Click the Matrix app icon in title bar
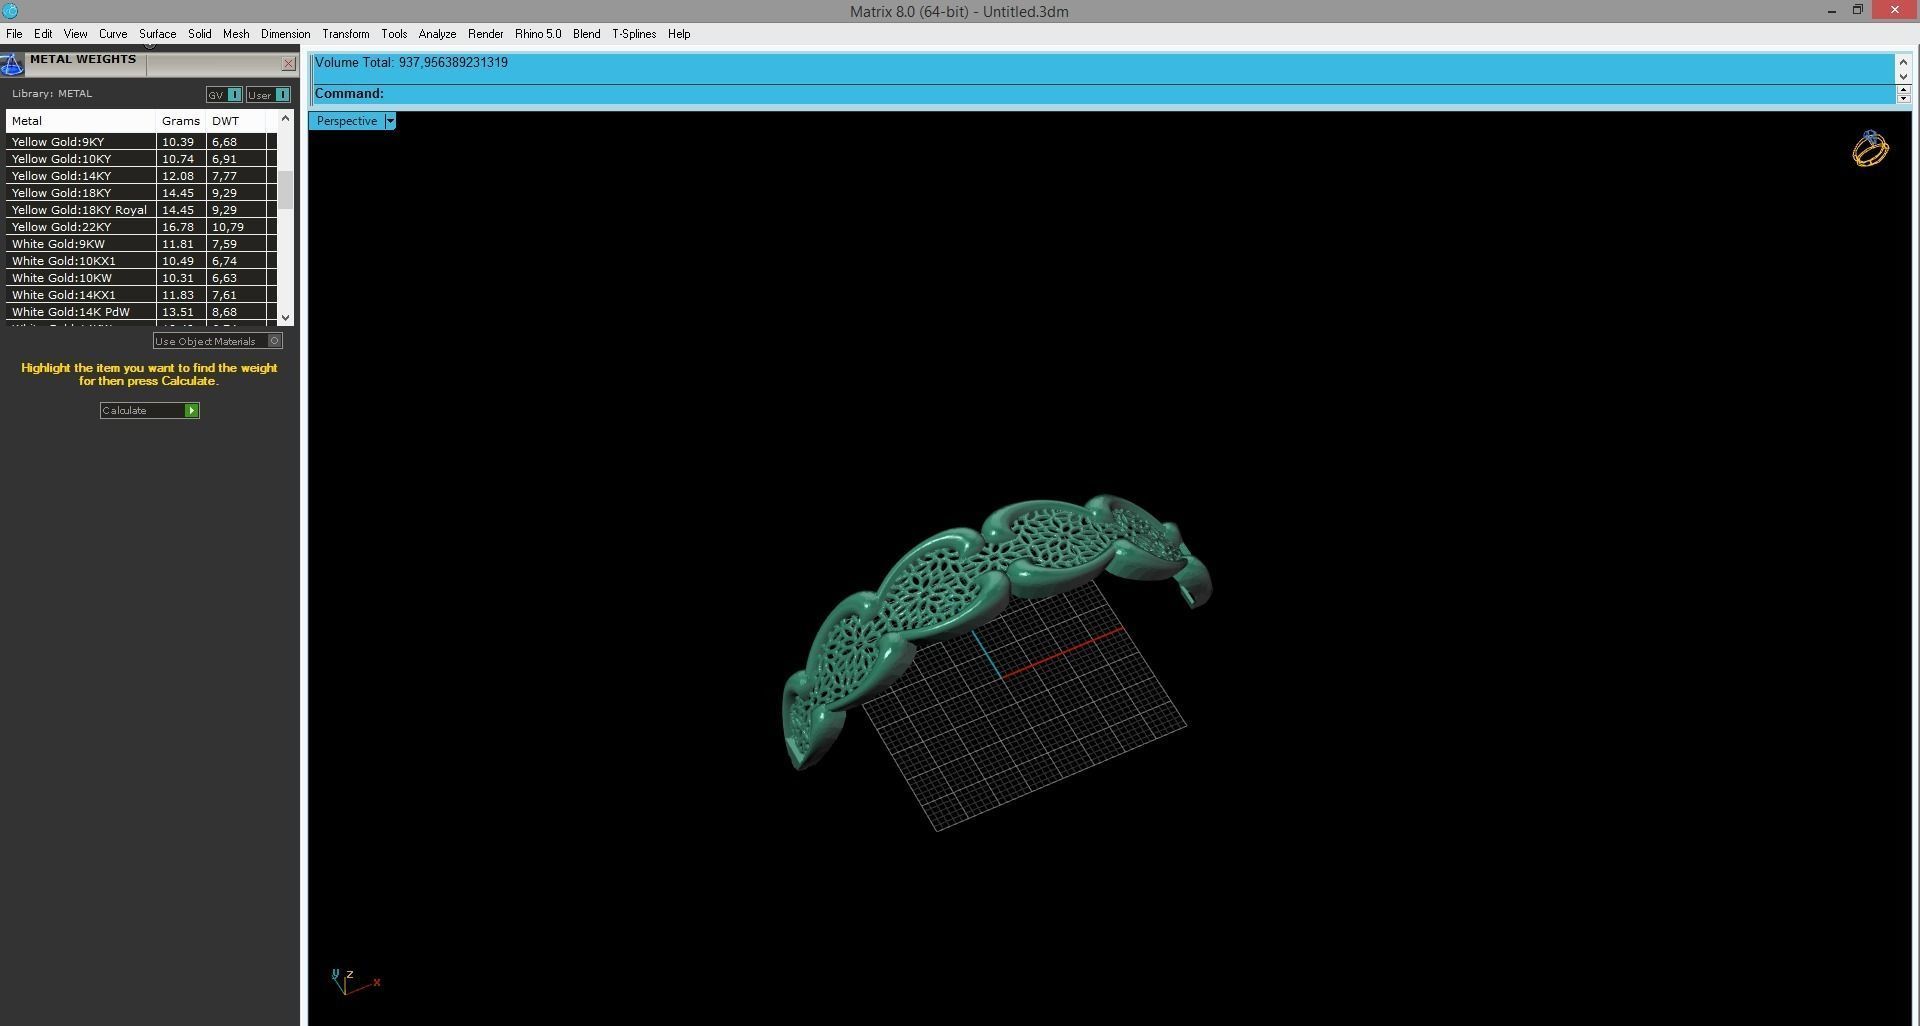1920x1026 pixels. point(10,11)
